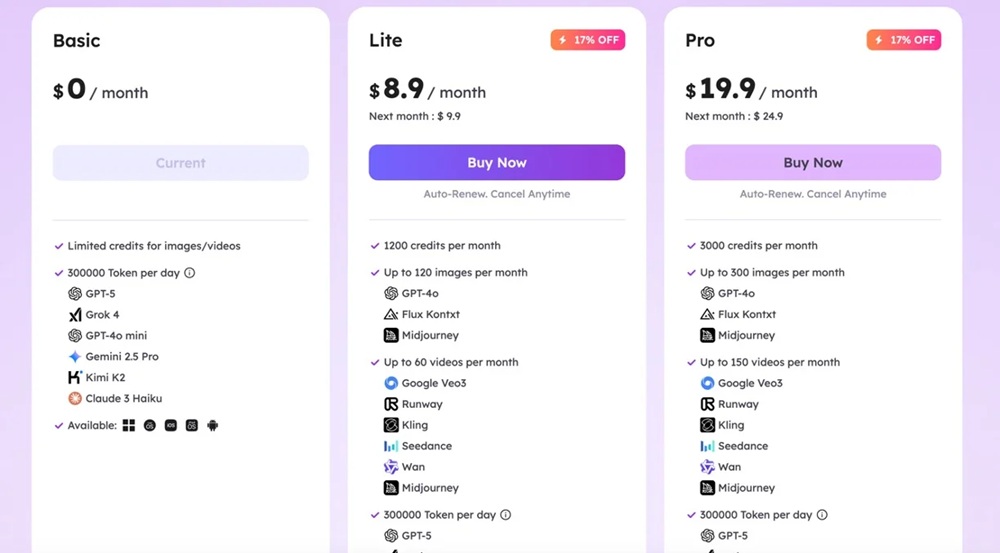
Task: Click the Wan icon in Lite plan
Action: point(391,467)
